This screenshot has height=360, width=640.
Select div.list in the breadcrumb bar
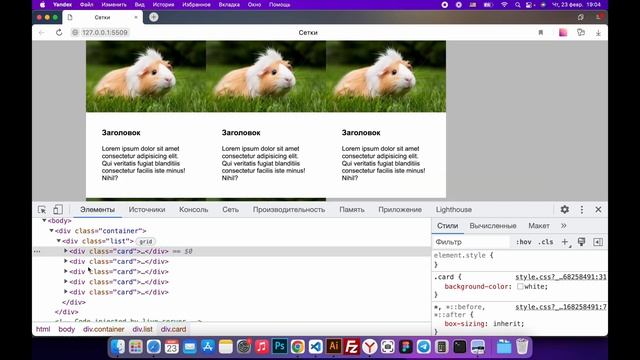pos(142,329)
